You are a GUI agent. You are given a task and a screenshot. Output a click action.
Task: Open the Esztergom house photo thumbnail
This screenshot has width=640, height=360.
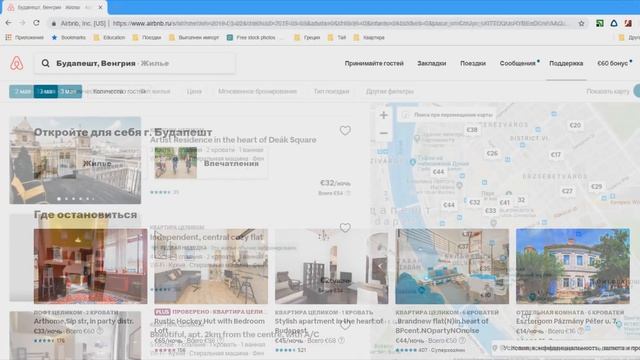click(573, 266)
